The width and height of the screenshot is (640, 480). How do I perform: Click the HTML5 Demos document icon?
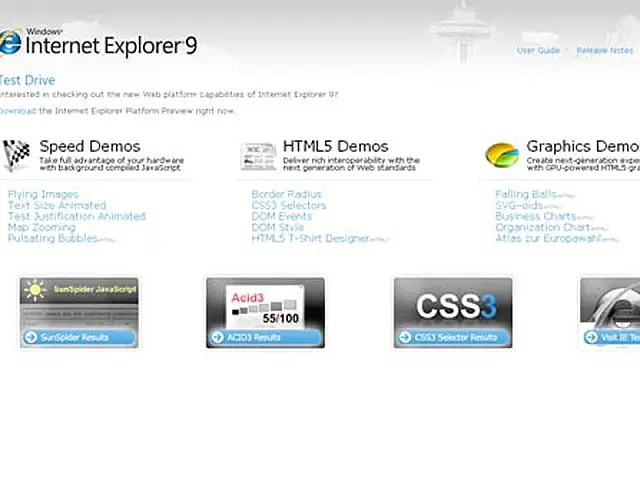tap(258, 156)
